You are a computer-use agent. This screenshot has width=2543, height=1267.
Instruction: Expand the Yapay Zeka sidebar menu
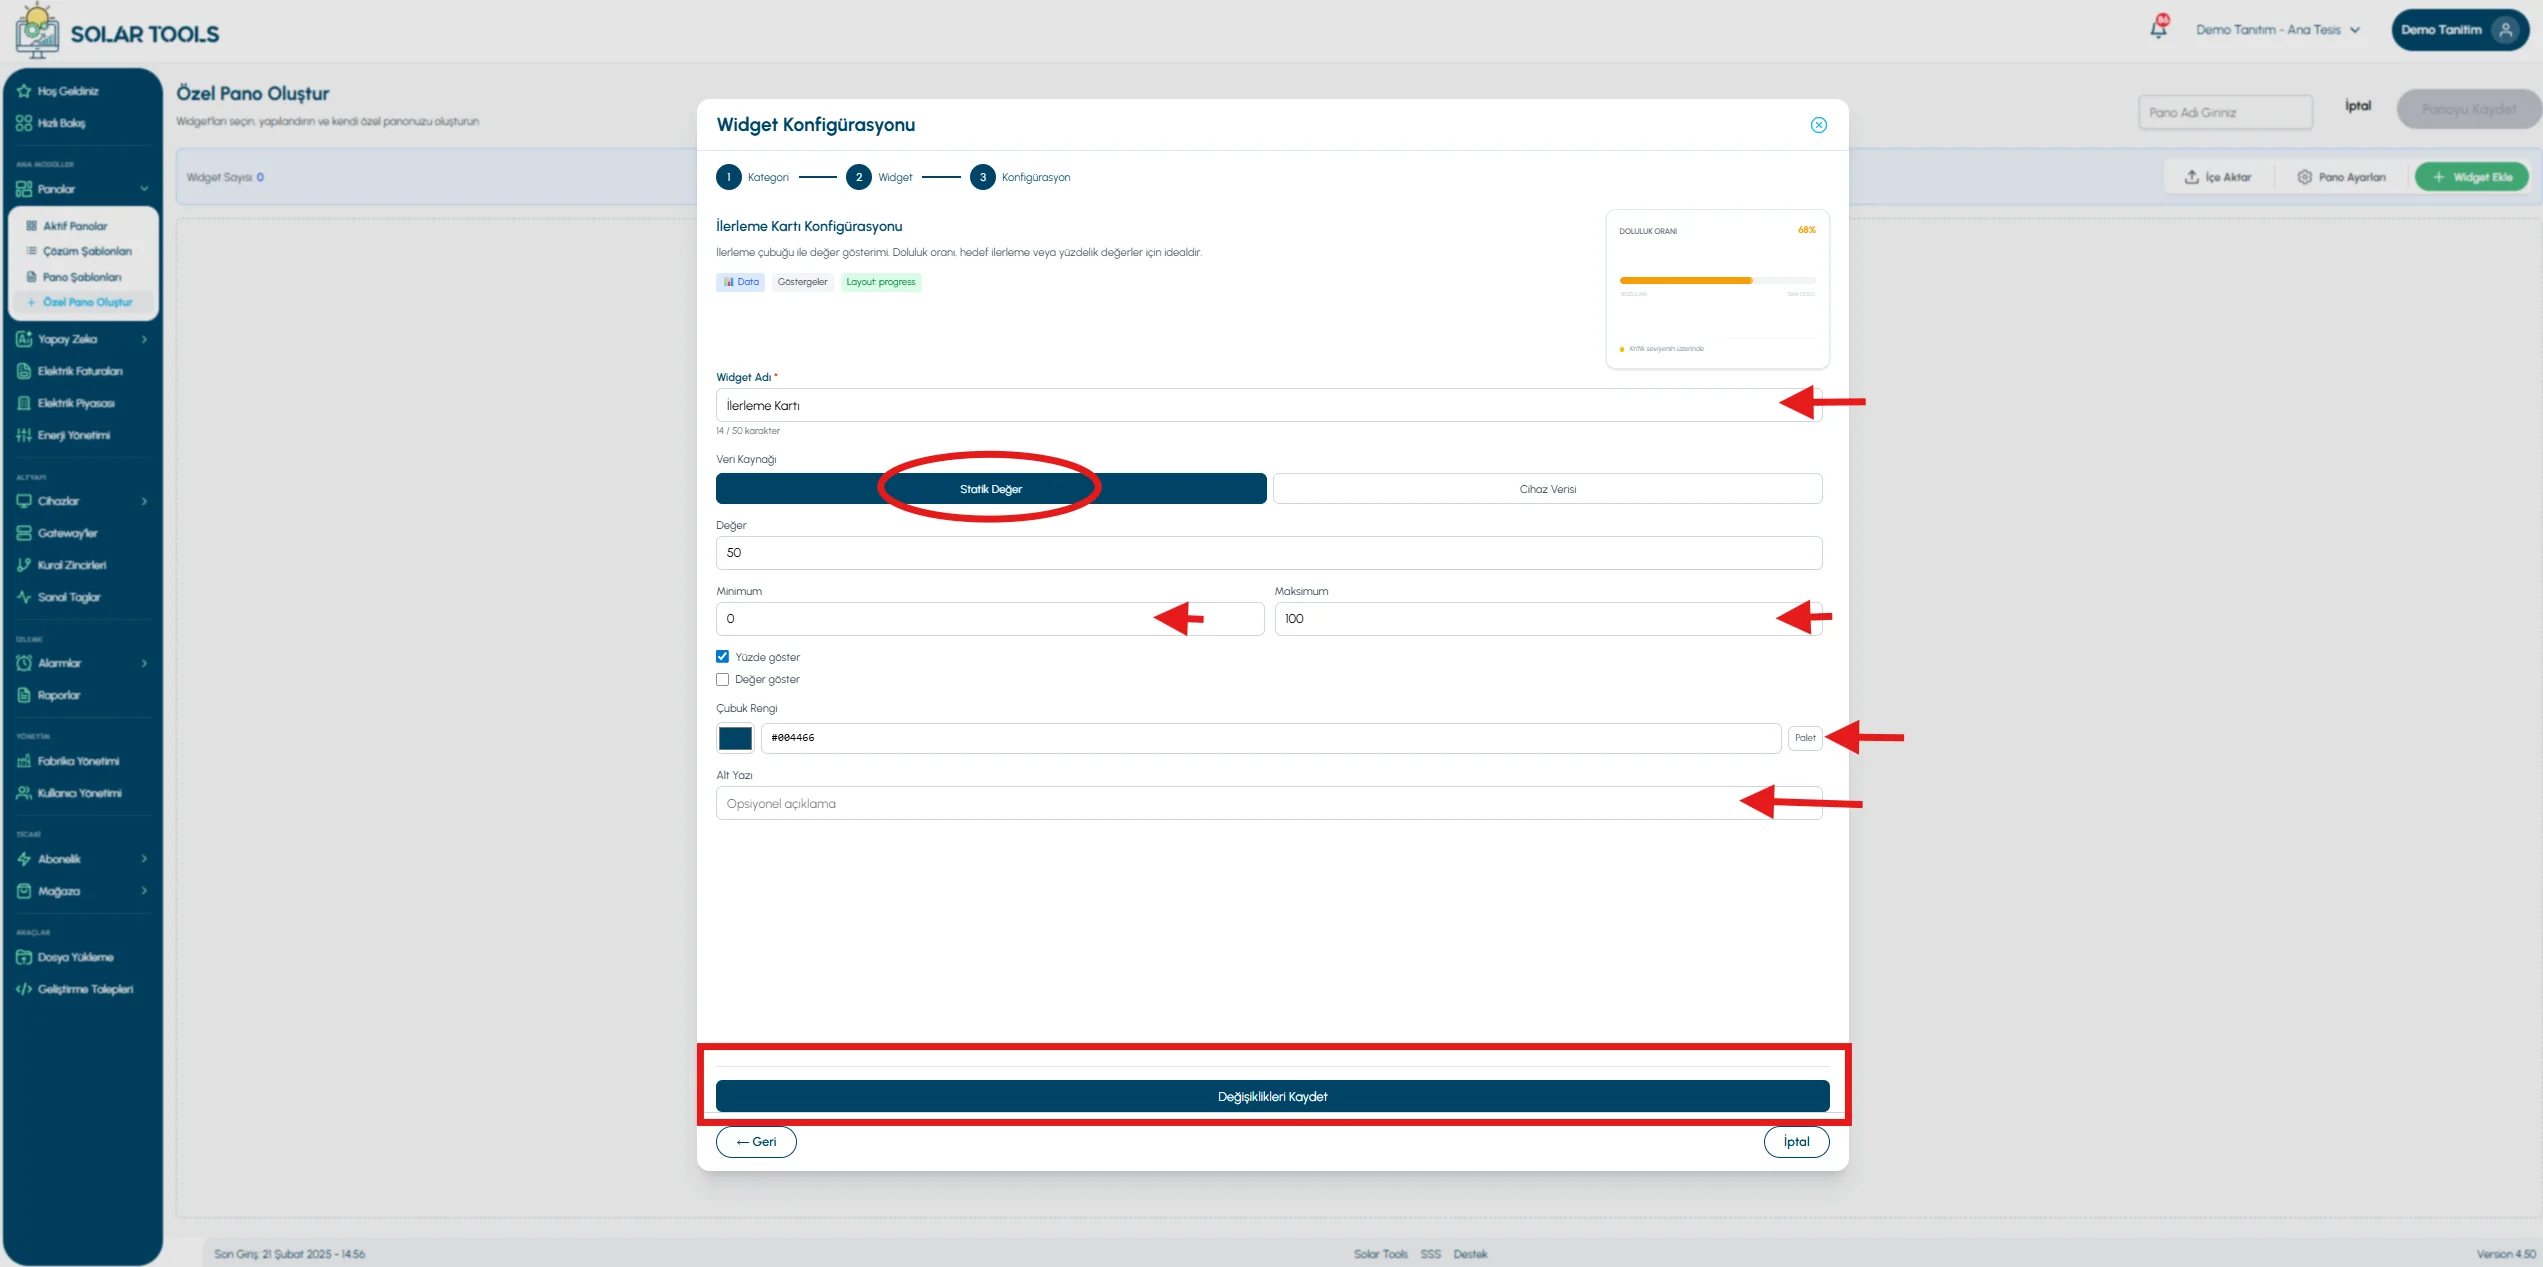[82, 339]
